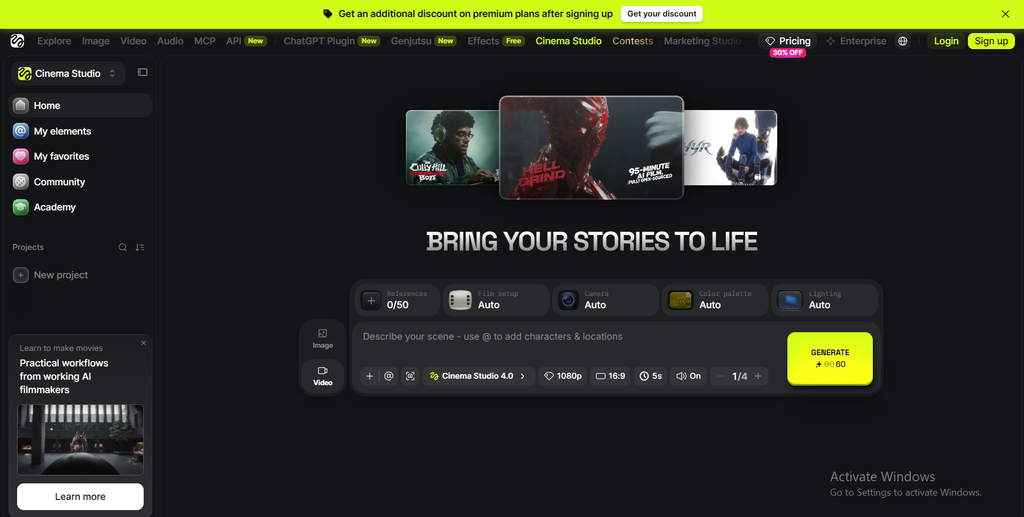Open the 16:9 aspect ratio selector
The image size is (1024, 517).
tap(611, 376)
